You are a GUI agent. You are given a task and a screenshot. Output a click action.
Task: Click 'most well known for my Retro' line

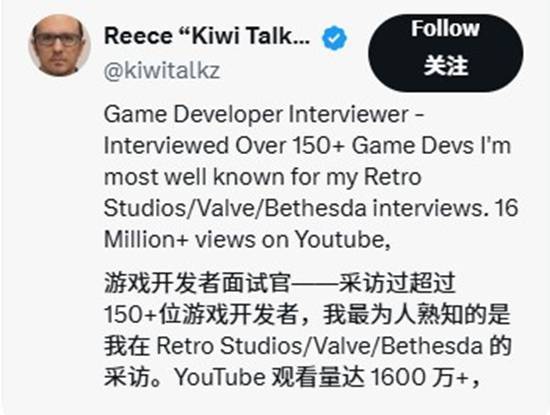(262, 177)
